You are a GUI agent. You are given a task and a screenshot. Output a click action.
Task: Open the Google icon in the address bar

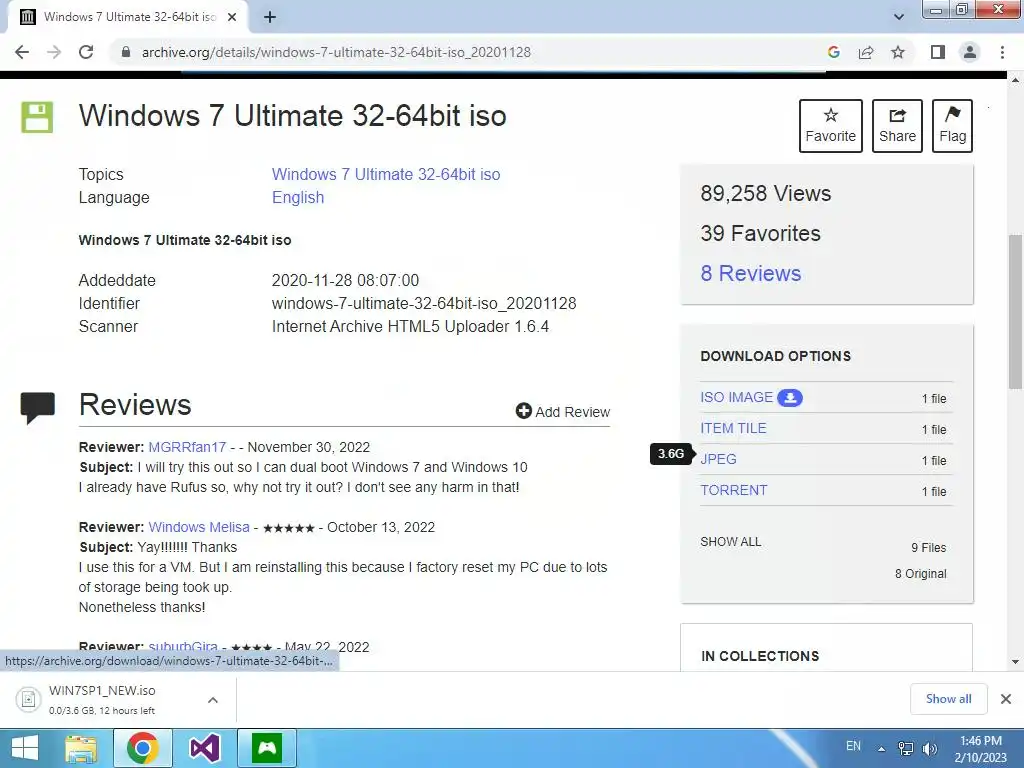pyautogui.click(x=833, y=52)
